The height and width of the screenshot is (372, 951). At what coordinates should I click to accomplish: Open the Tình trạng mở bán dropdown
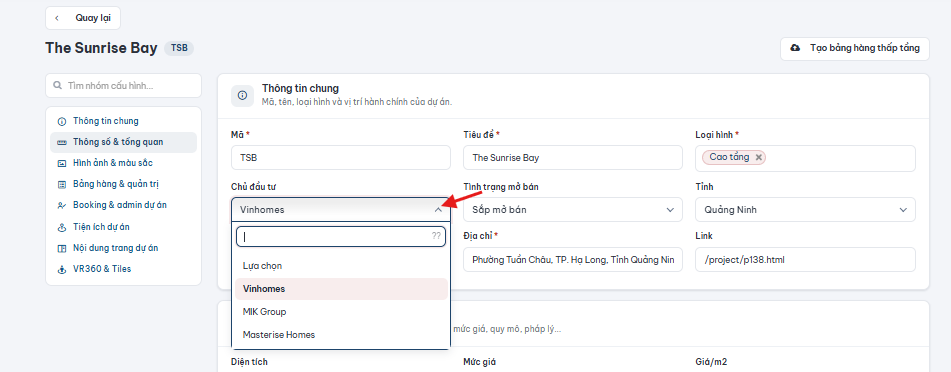(572, 209)
